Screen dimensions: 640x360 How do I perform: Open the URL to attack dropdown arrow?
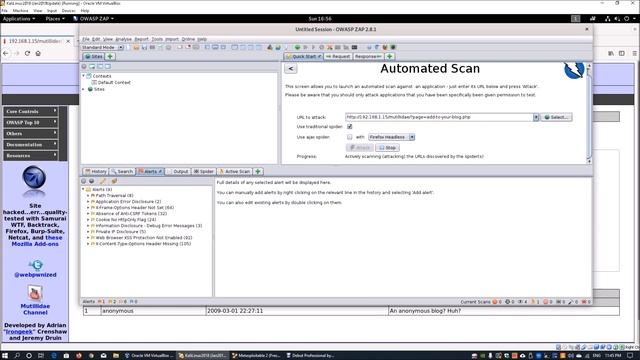(536, 117)
